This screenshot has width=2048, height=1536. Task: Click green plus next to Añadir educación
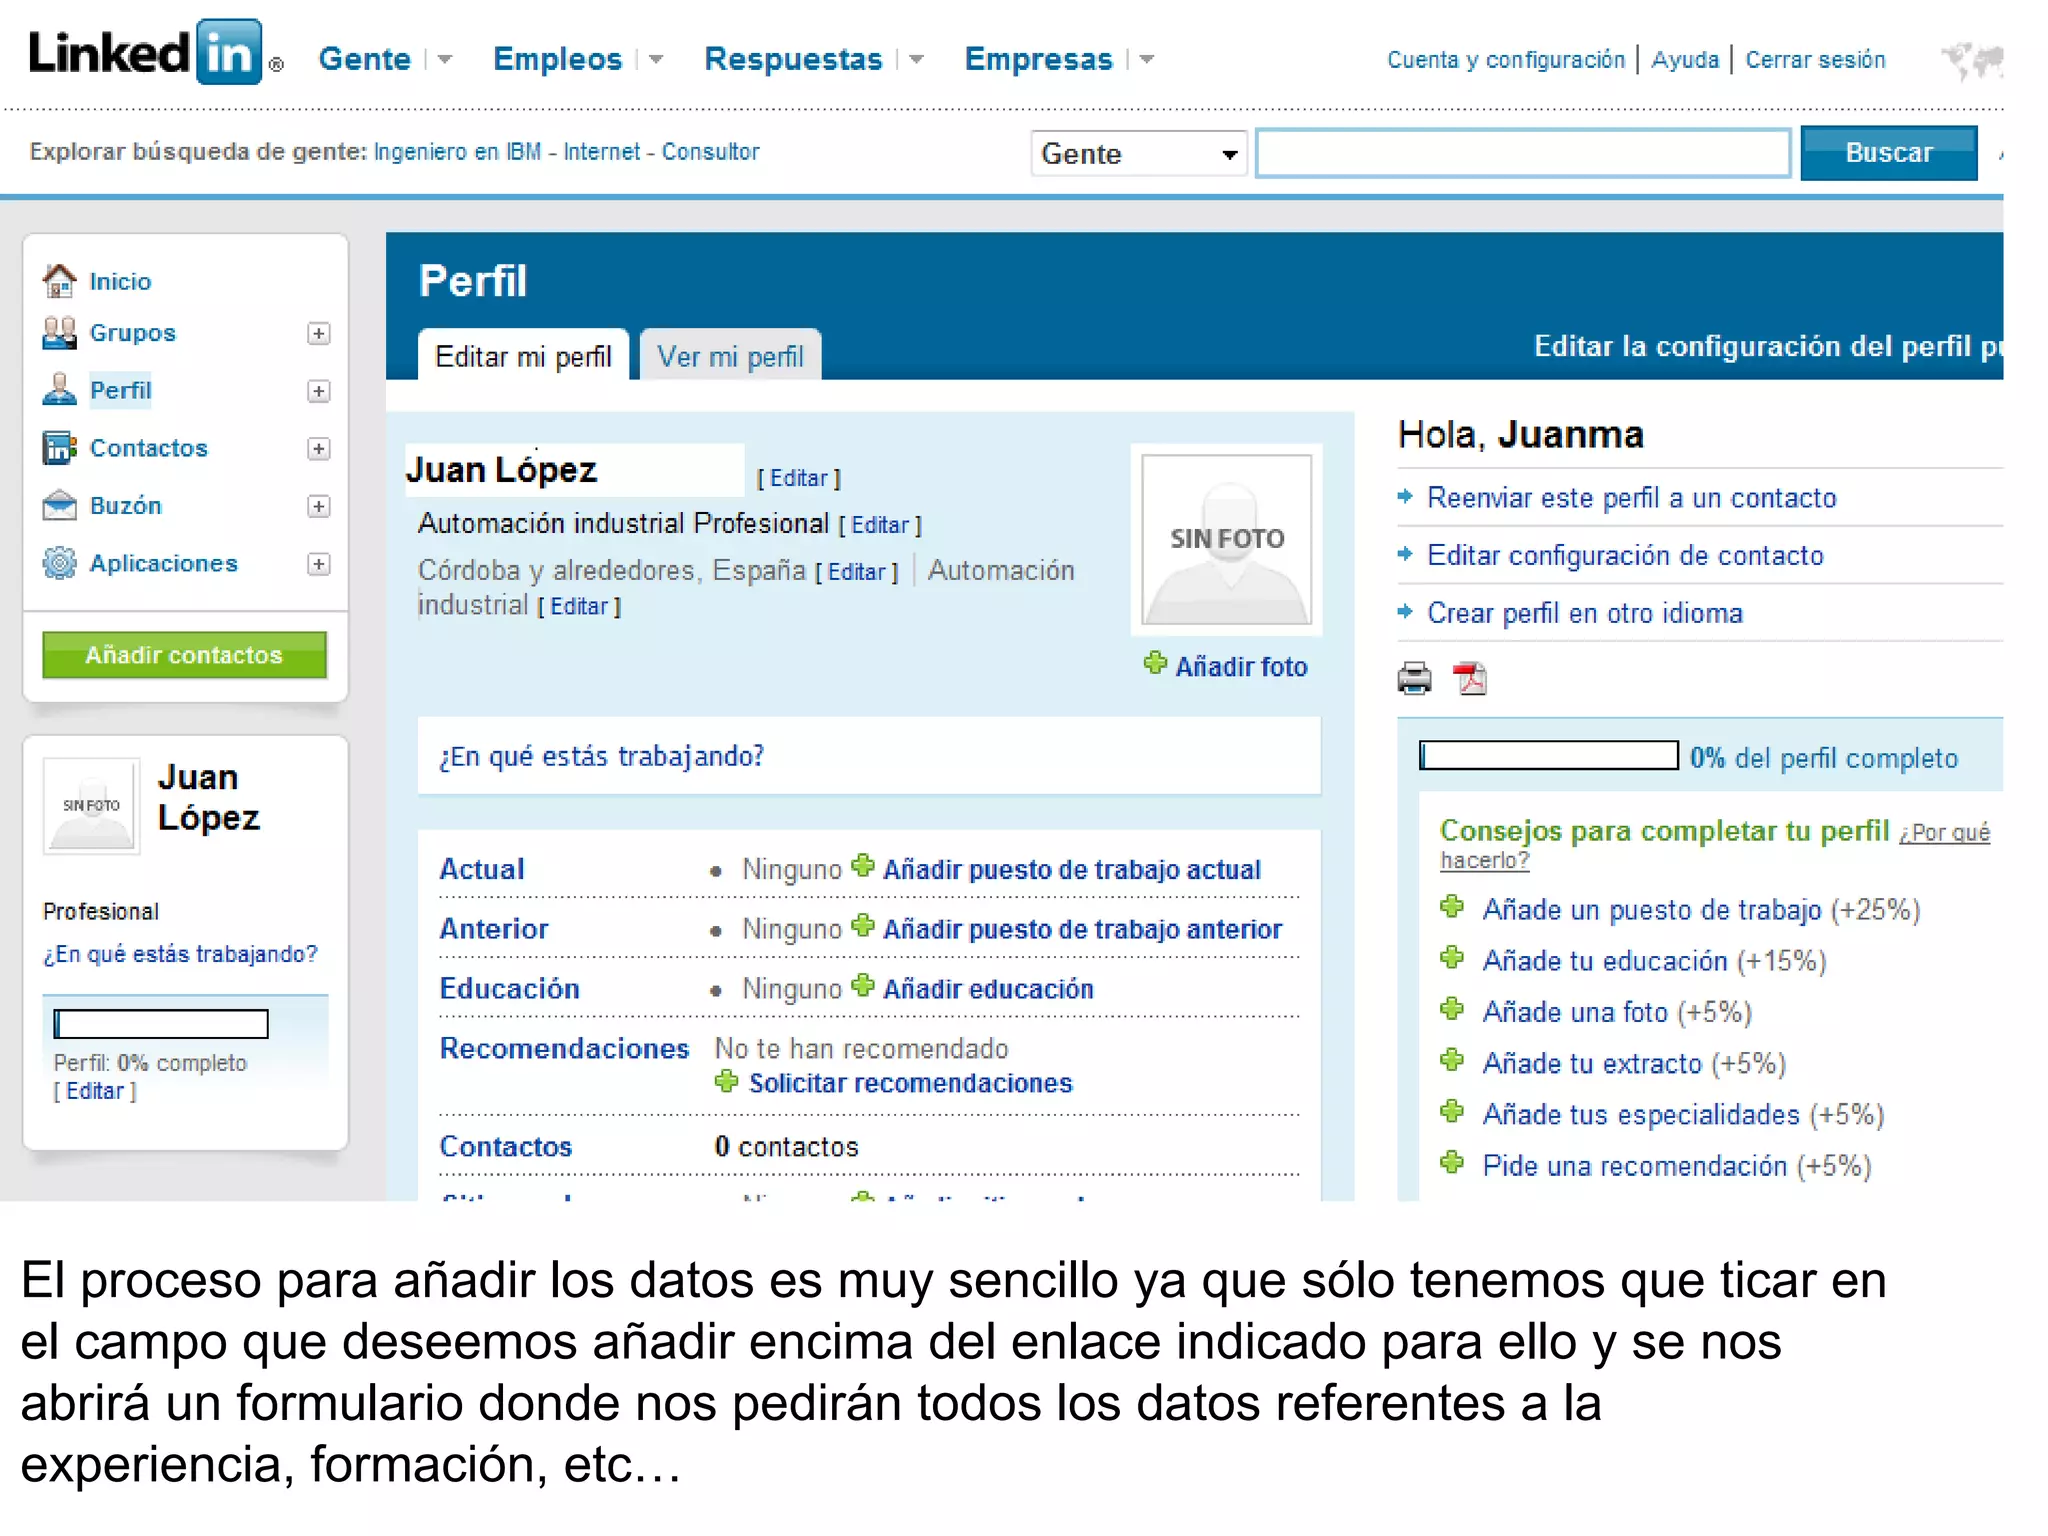[x=863, y=986]
